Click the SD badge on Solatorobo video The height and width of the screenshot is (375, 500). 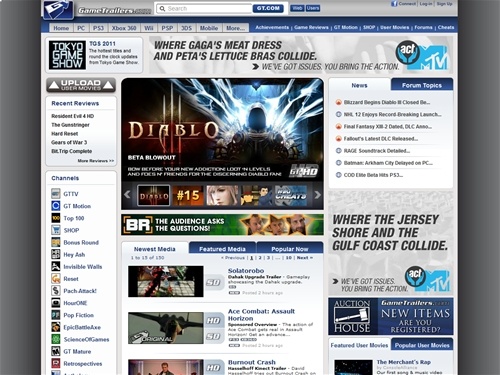[x=213, y=282]
